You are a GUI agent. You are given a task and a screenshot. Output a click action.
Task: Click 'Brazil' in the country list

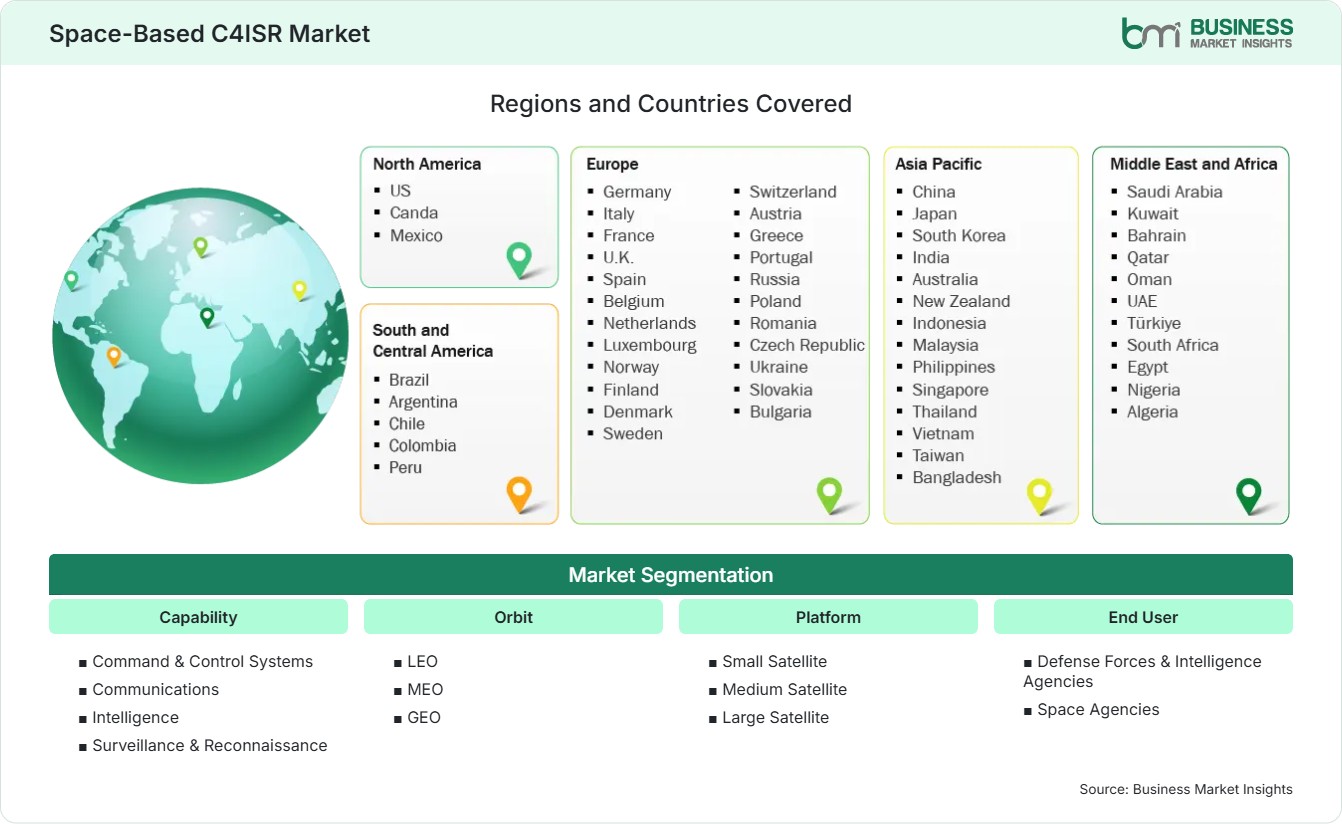[x=409, y=380]
